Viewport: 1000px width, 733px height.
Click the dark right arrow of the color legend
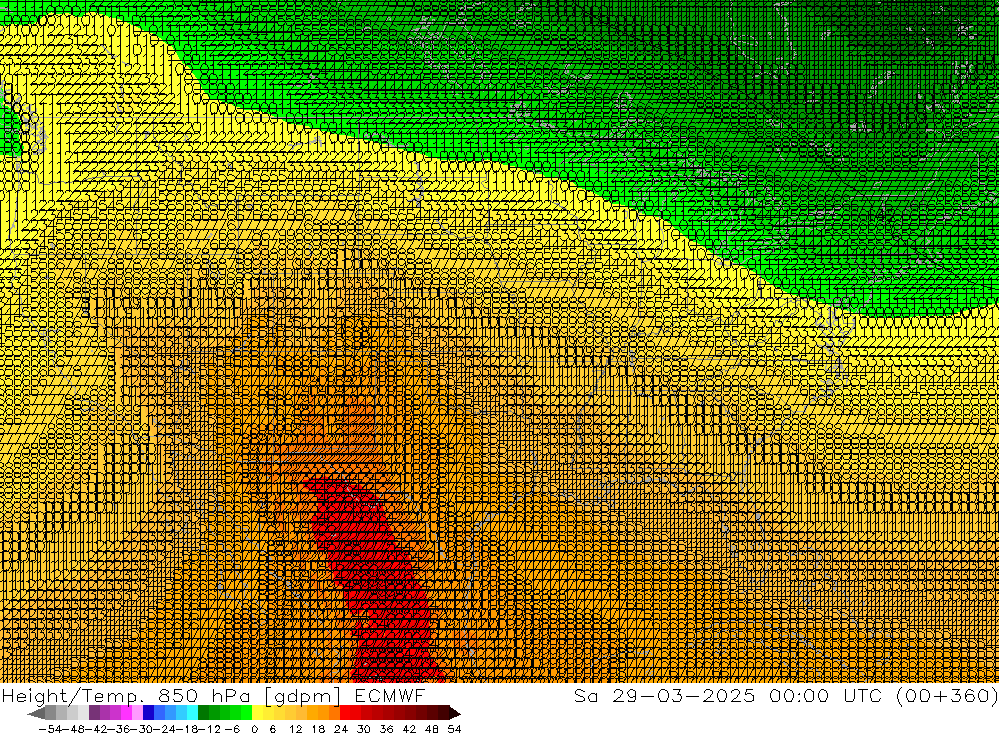455,713
